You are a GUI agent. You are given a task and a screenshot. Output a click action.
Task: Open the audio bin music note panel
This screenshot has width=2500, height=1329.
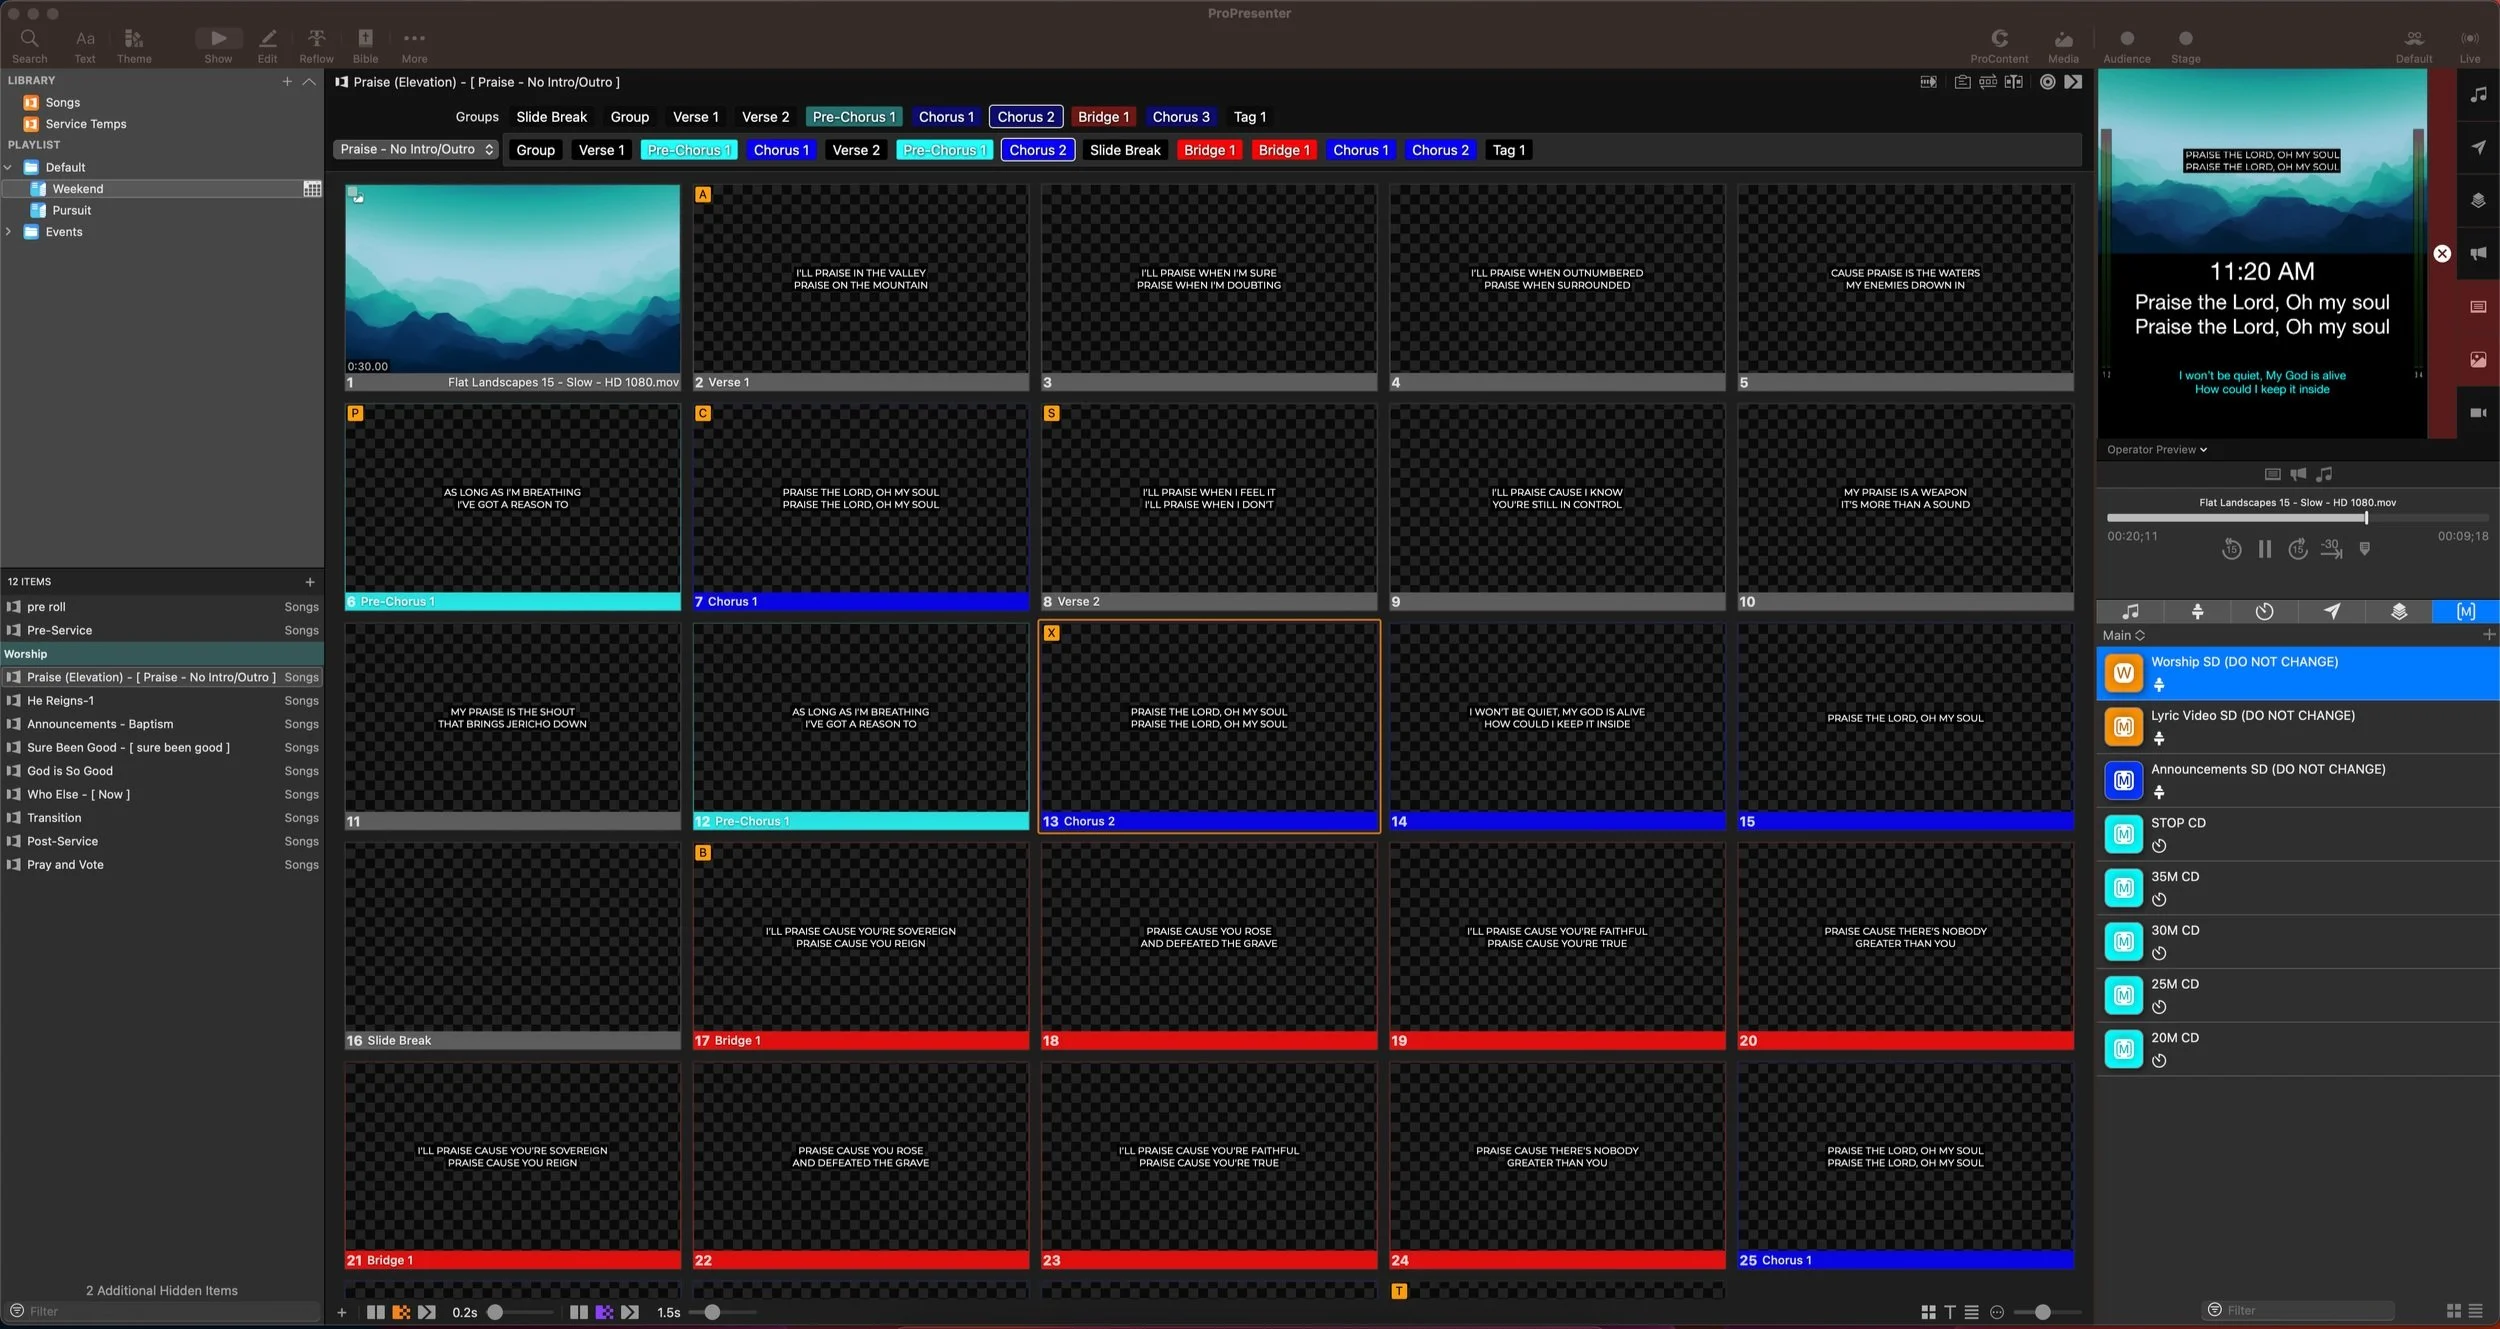(2131, 611)
